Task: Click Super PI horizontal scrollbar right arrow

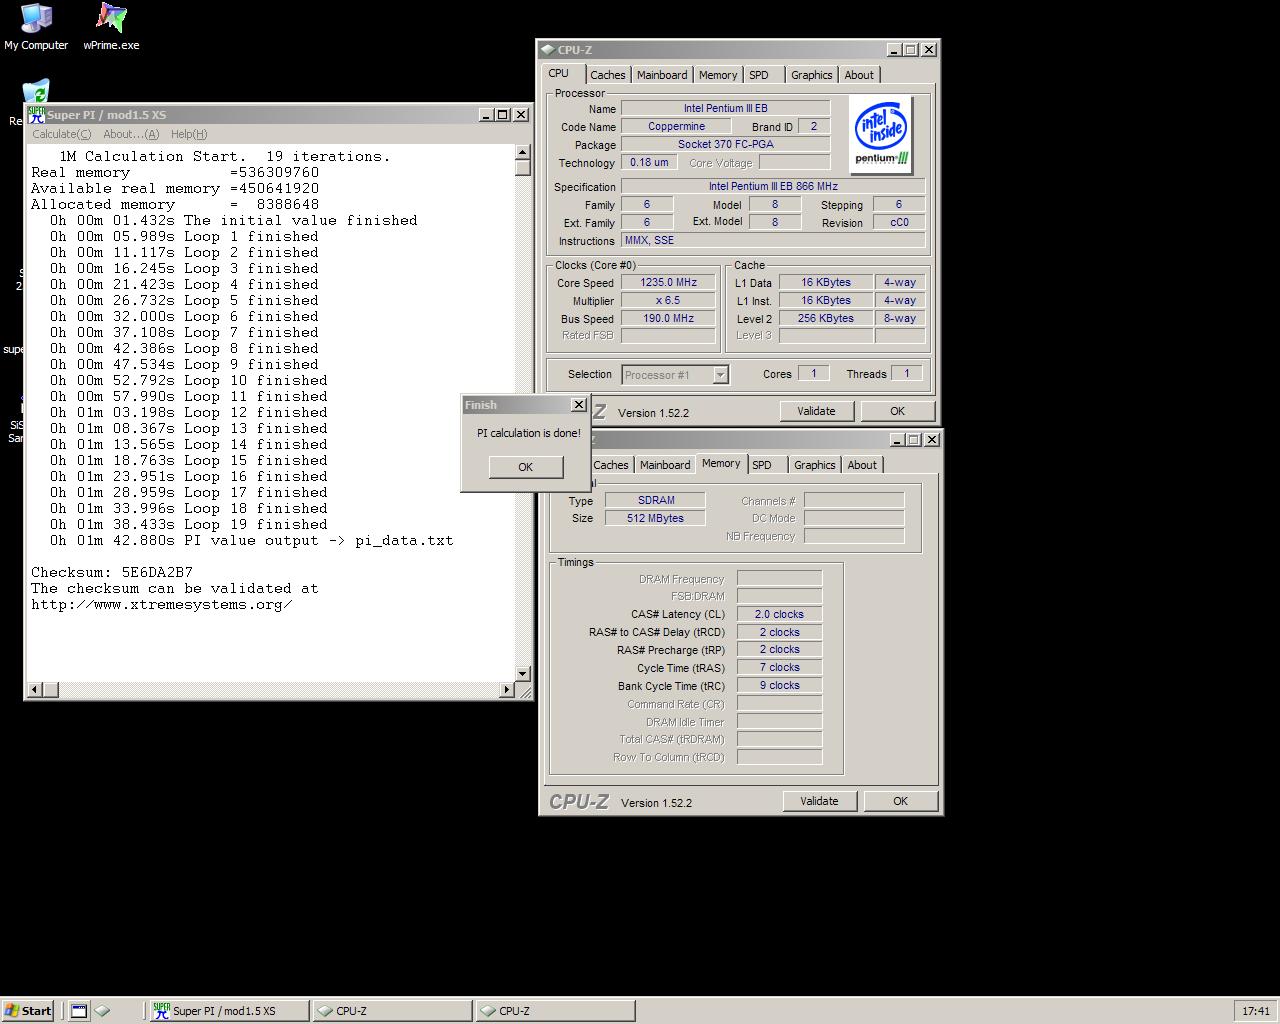Action: [x=506, y=690]
